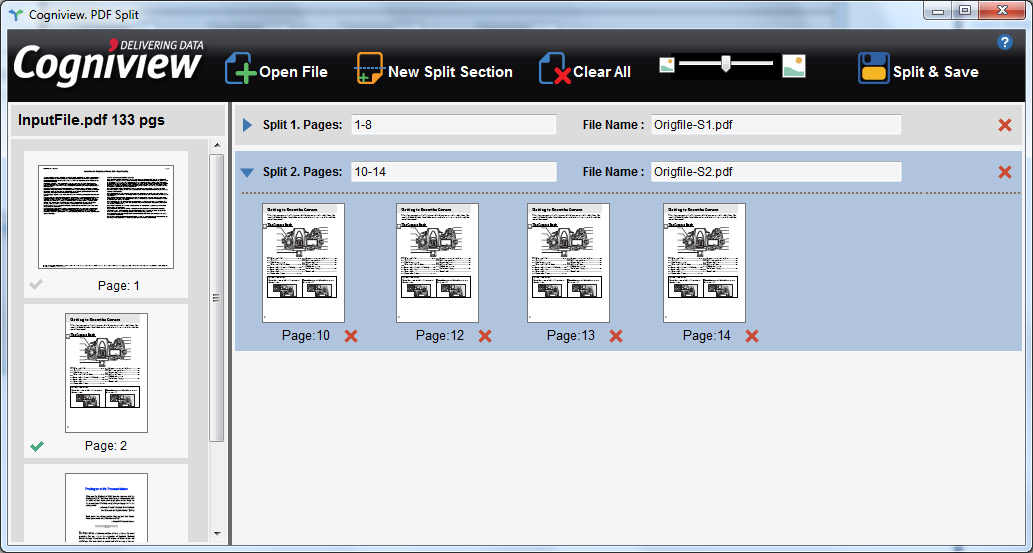
Task: Click the Split 2 pages field 10-14
Action: coord(454,172)
